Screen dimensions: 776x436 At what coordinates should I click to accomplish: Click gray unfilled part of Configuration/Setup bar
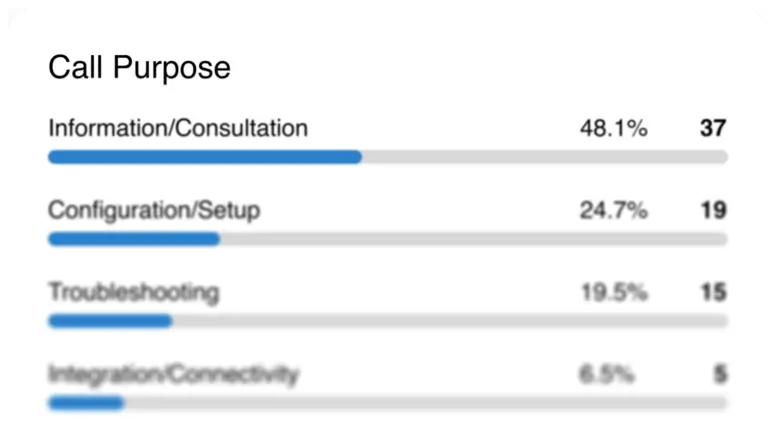click(473, 239)
